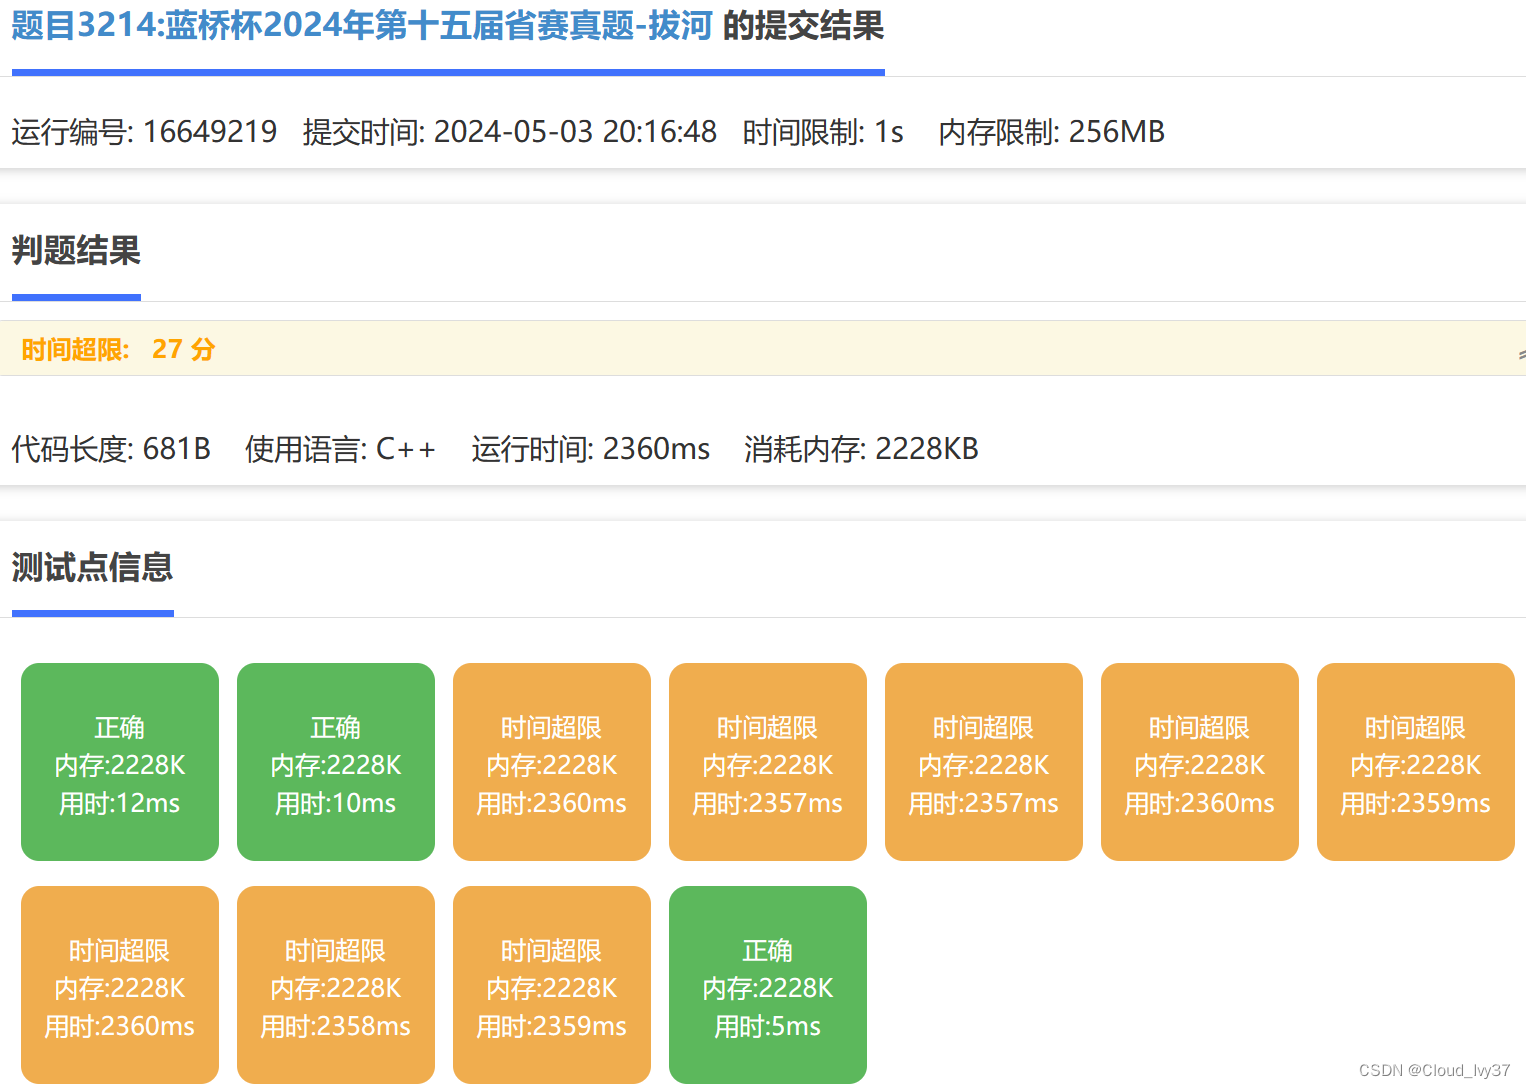Click the 内存限制 256MB text
The height and width of the screenshot is (1089, 1526).
pyautogui.click(x=1051, y=132)
